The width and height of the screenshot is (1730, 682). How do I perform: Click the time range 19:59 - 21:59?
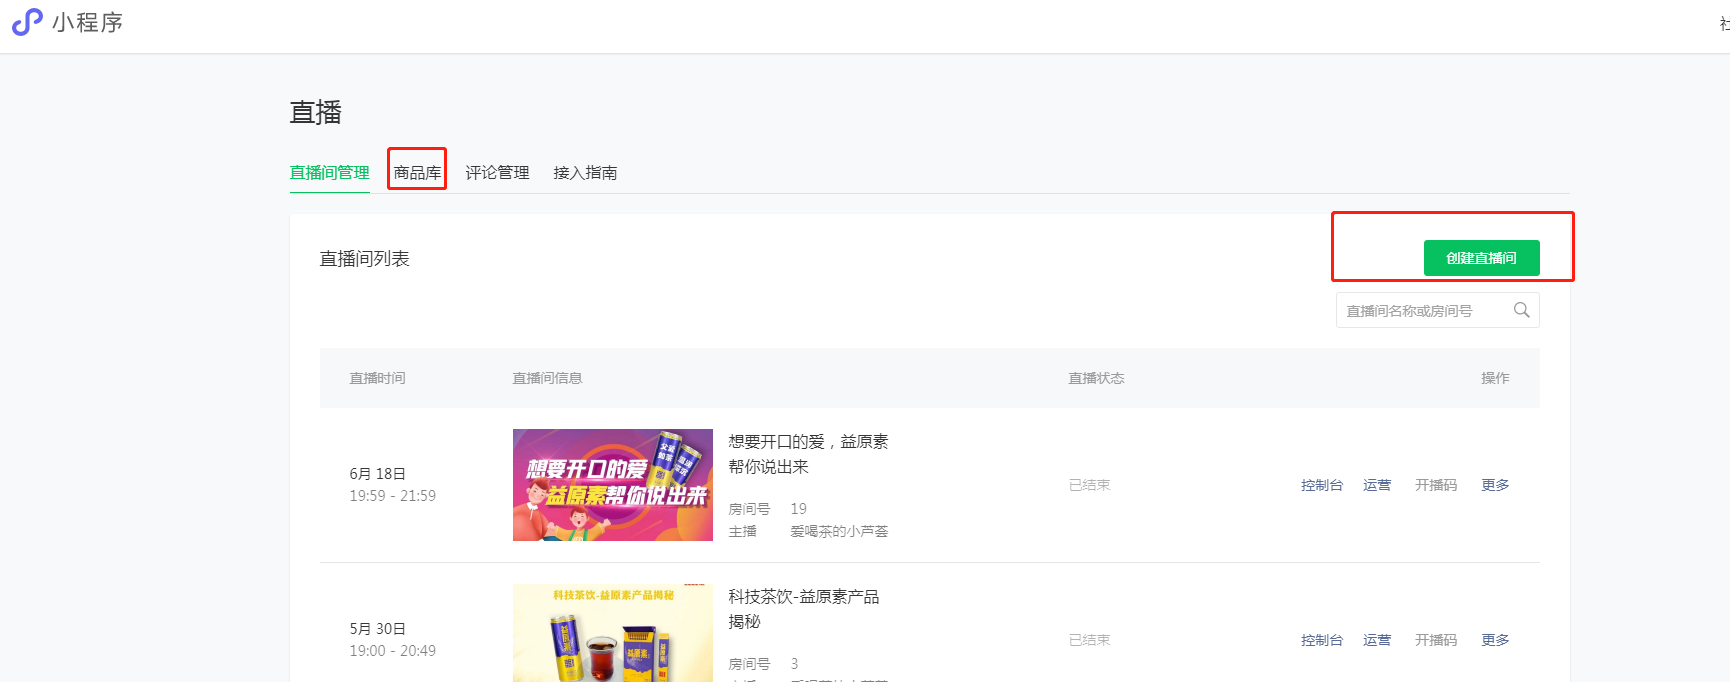tap(392, 496)
